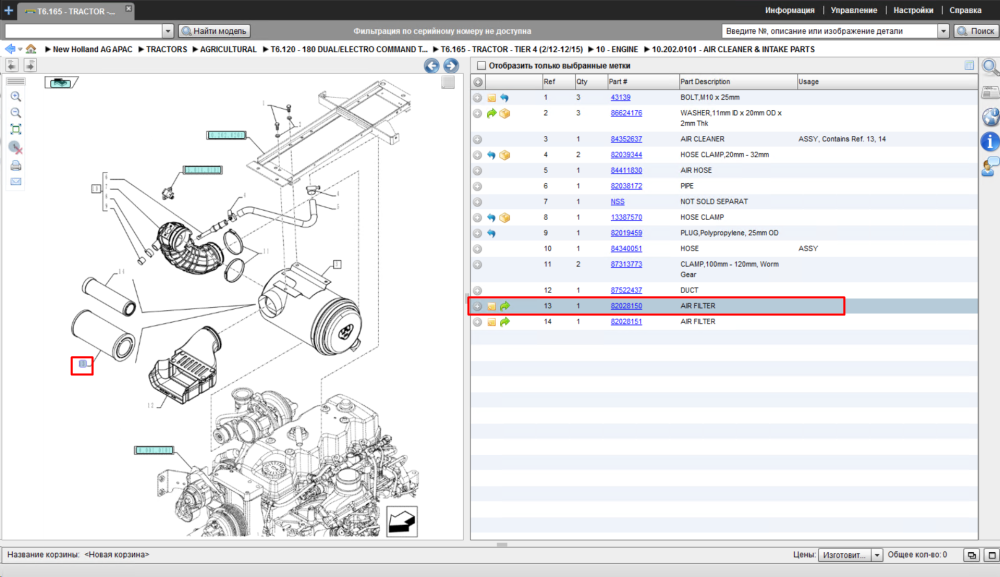The height and width of the screenshot is (577, 1000).
Task: Click the blue arrow on the PLUG Polypropylene row
Action: pos(492,233)
